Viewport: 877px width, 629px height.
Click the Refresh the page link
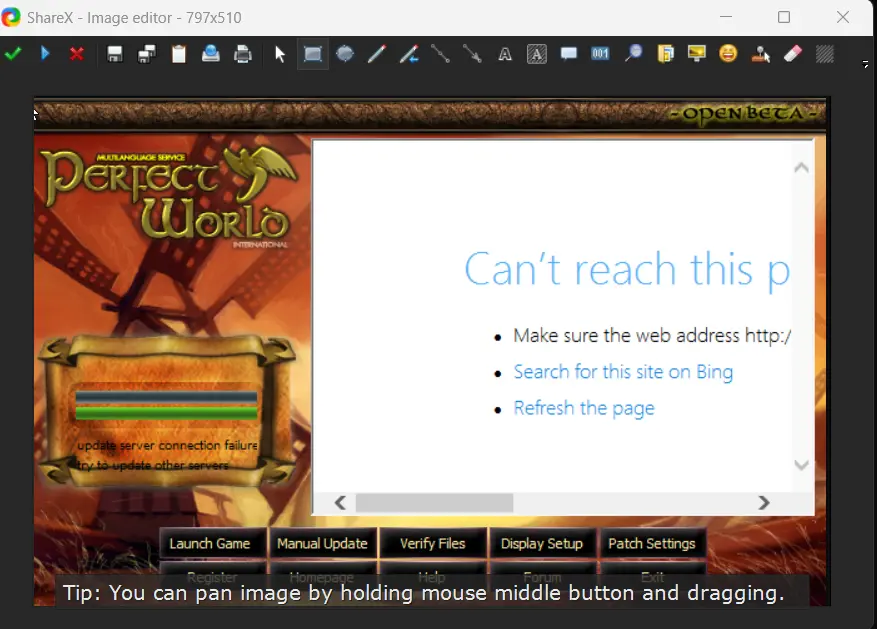[584, 408]
